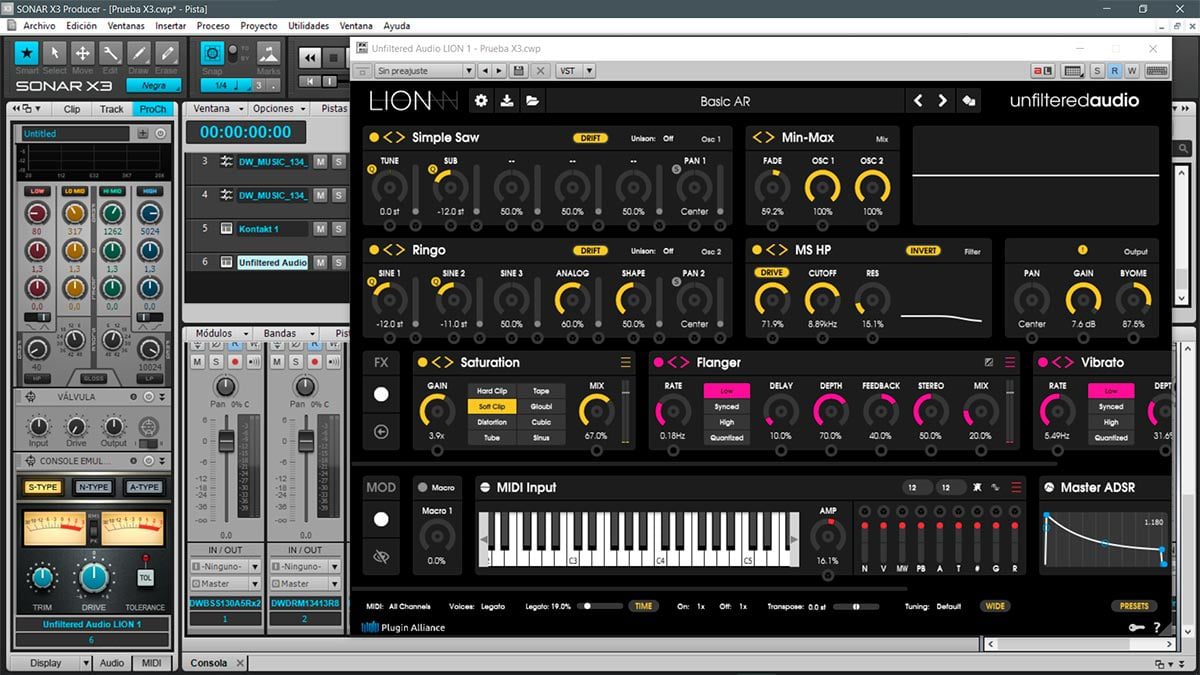
Task: Choose N-TYPE console emulation
Action: pyautogui.click(x=93, y=487)
